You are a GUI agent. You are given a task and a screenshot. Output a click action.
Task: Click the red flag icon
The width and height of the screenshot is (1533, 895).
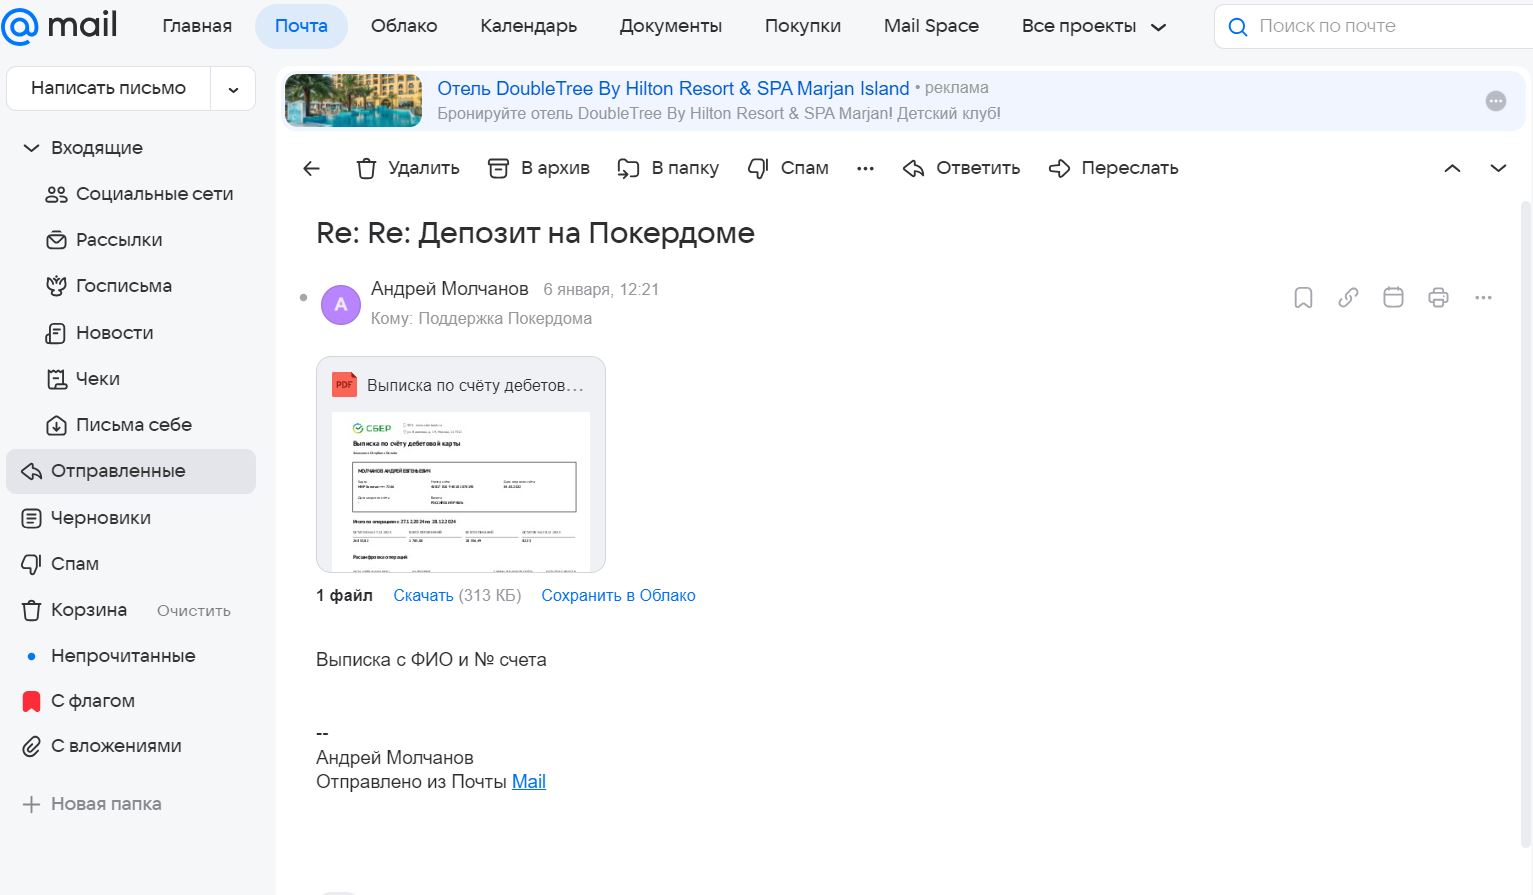coord(31,702)
